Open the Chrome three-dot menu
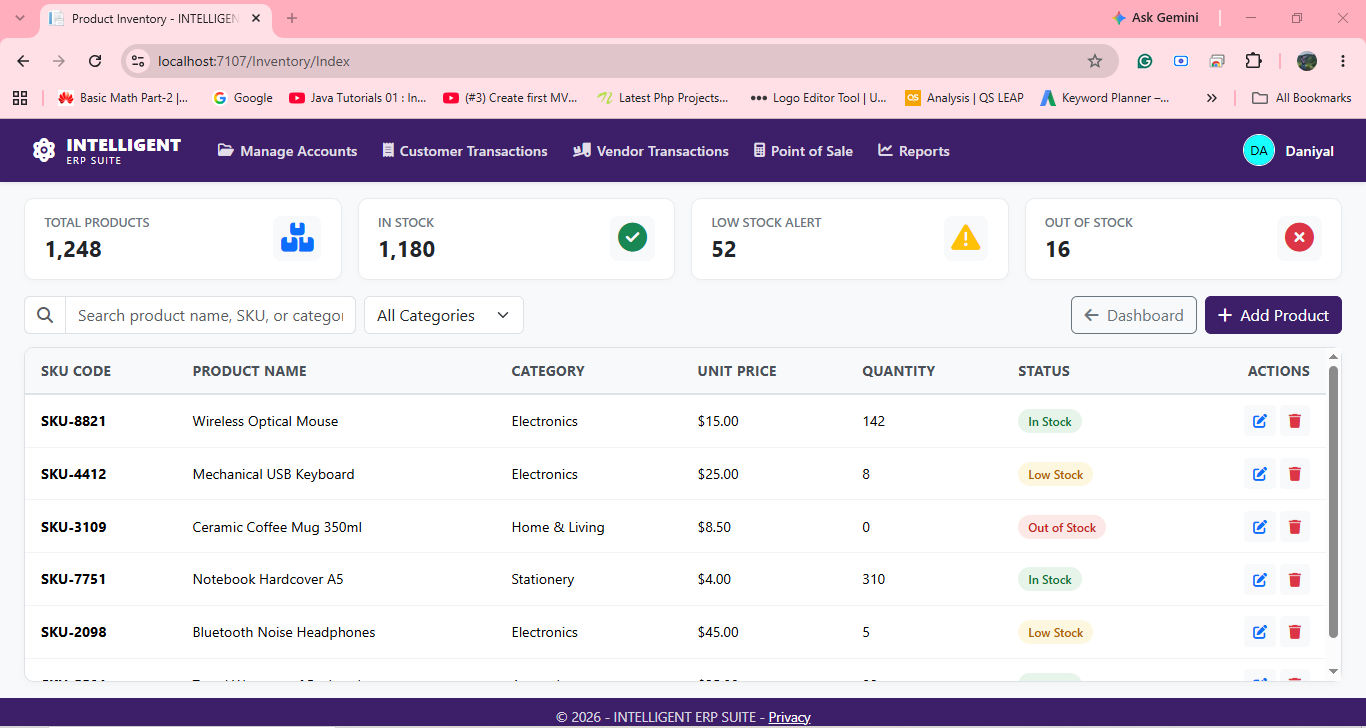The image size is (1366, 728). click(1342, 61)
